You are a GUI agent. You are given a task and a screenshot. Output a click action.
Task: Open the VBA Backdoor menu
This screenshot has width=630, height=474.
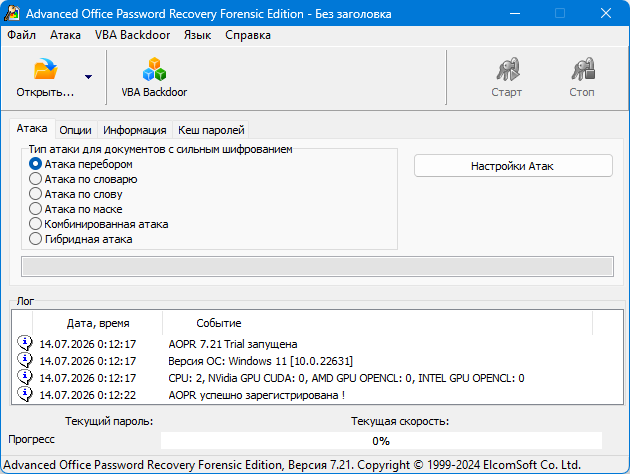pos(132,35)
